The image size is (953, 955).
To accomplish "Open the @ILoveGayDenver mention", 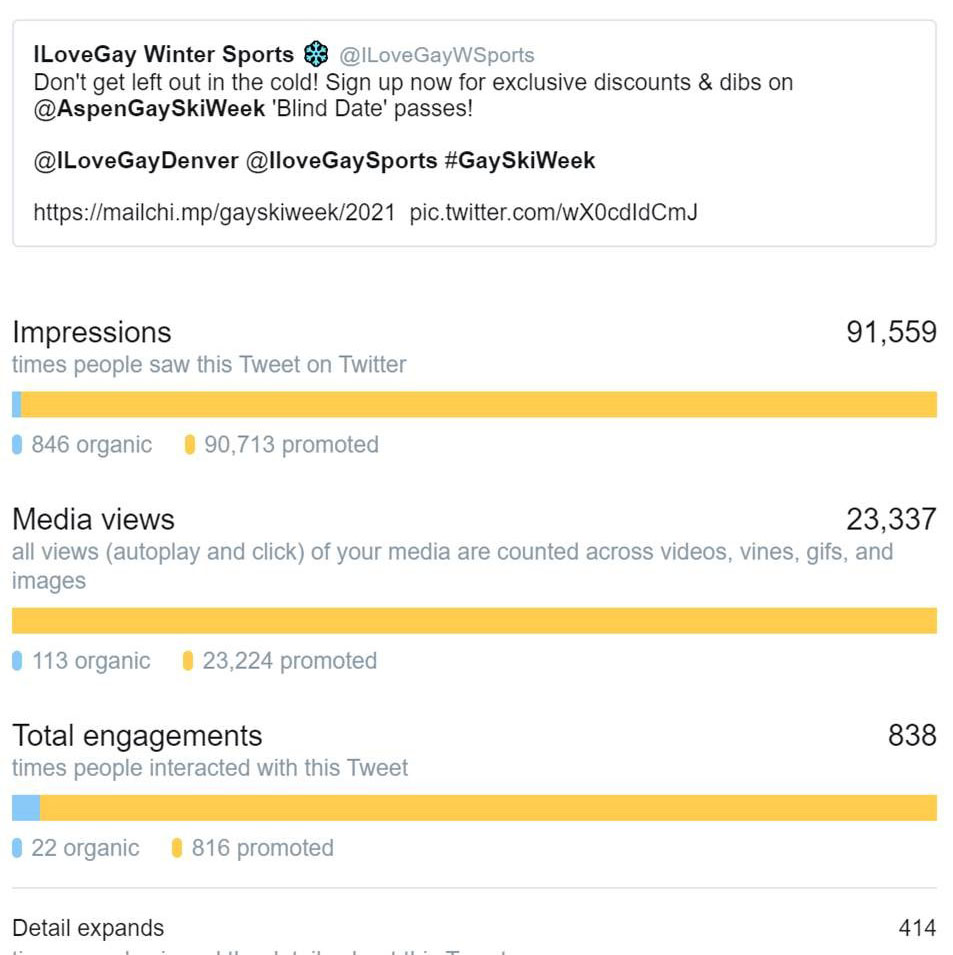I will (136, 161).
